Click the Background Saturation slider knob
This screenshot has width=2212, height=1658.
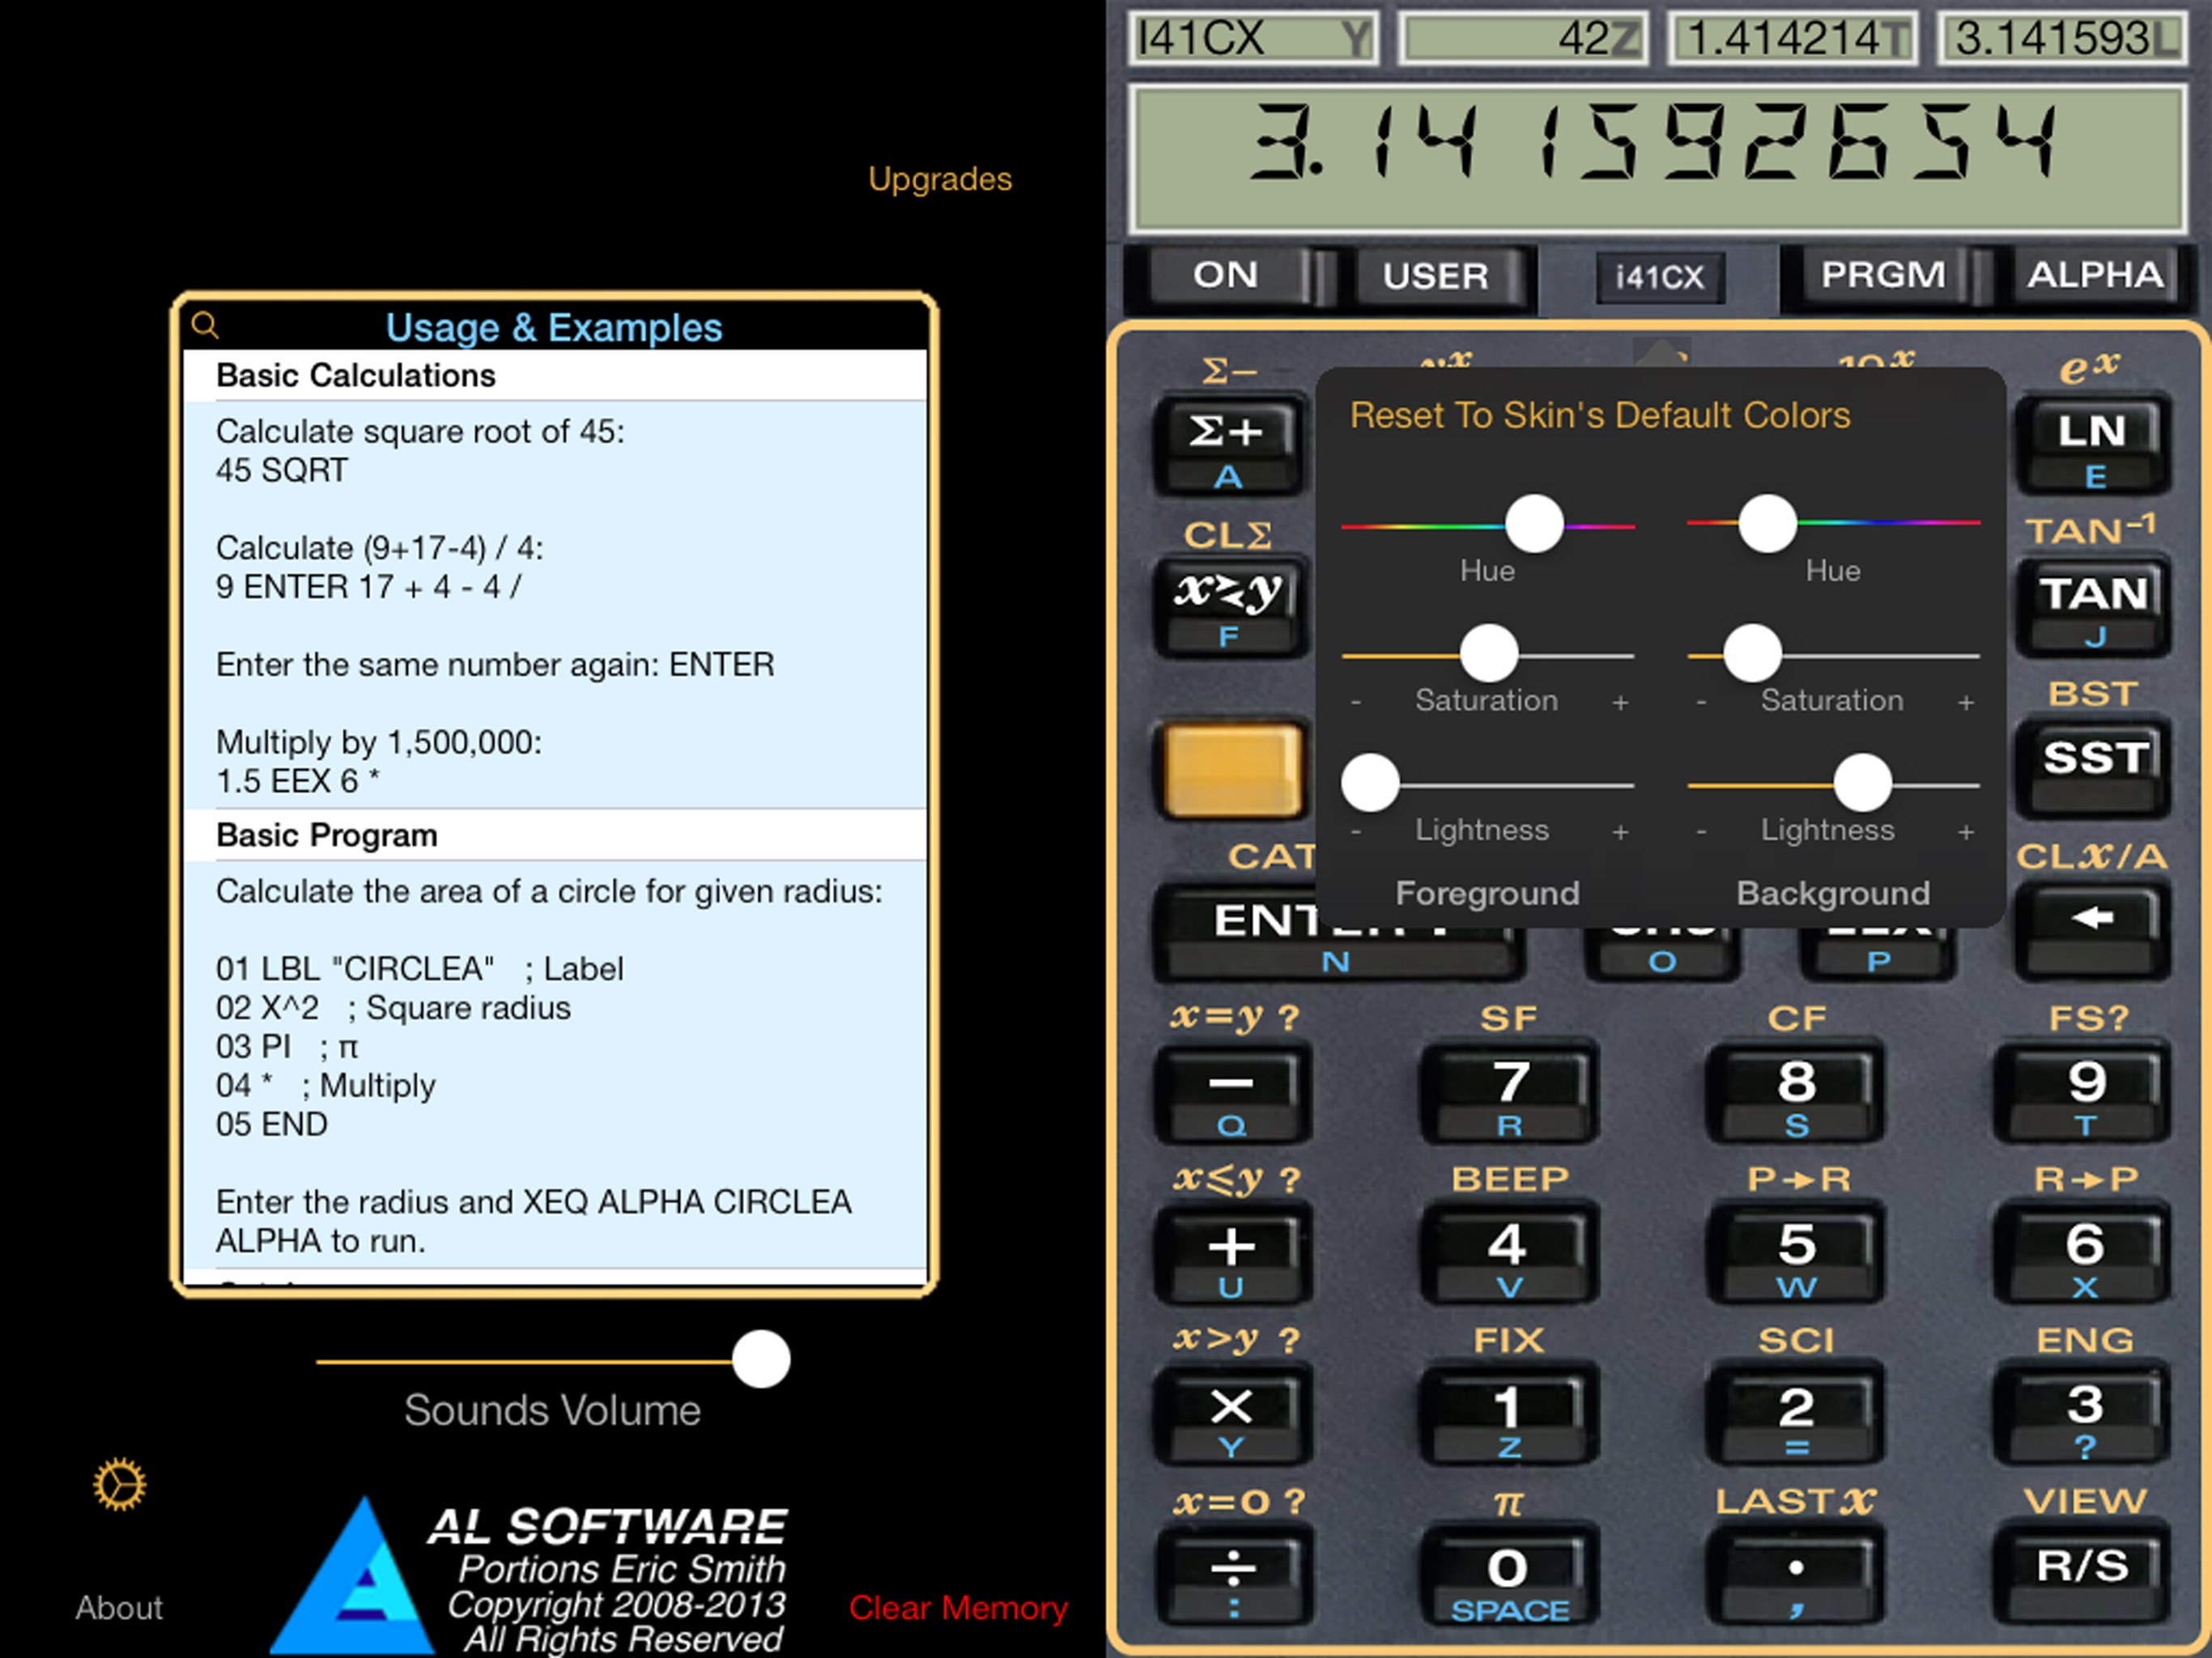point(1753,654)
